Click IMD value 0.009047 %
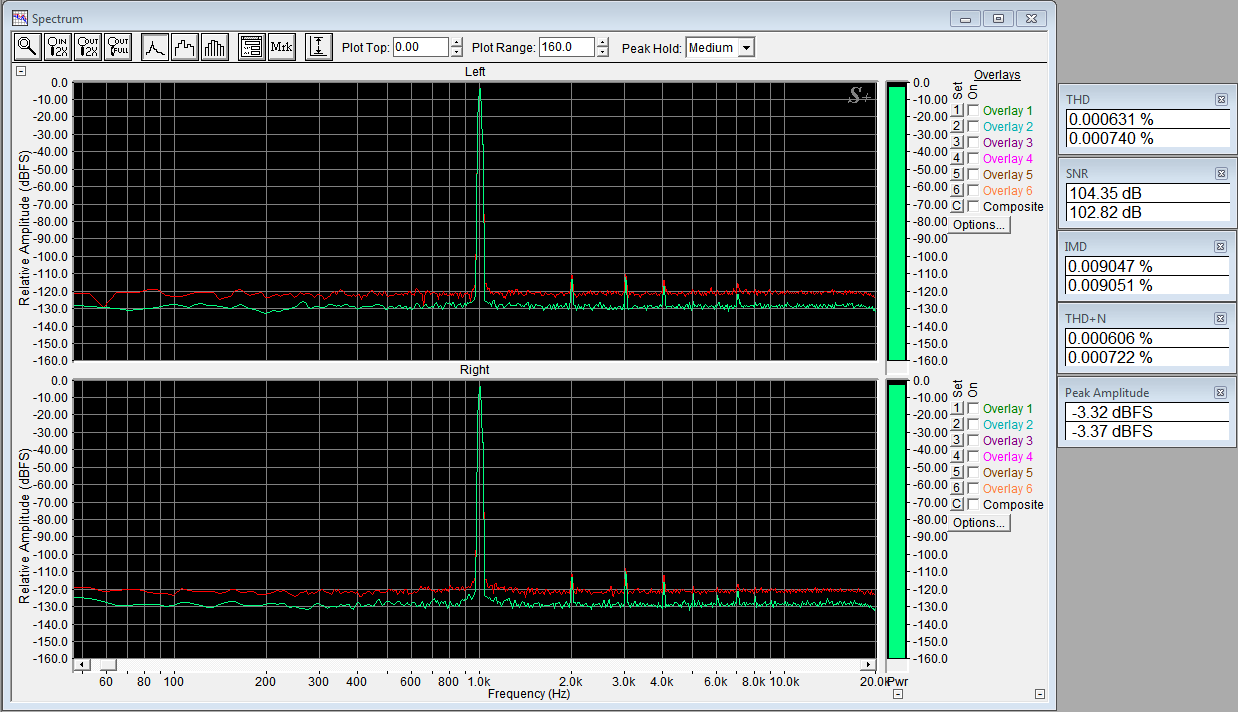This screenshot has height=712, width=1238. coord(1147,266)
